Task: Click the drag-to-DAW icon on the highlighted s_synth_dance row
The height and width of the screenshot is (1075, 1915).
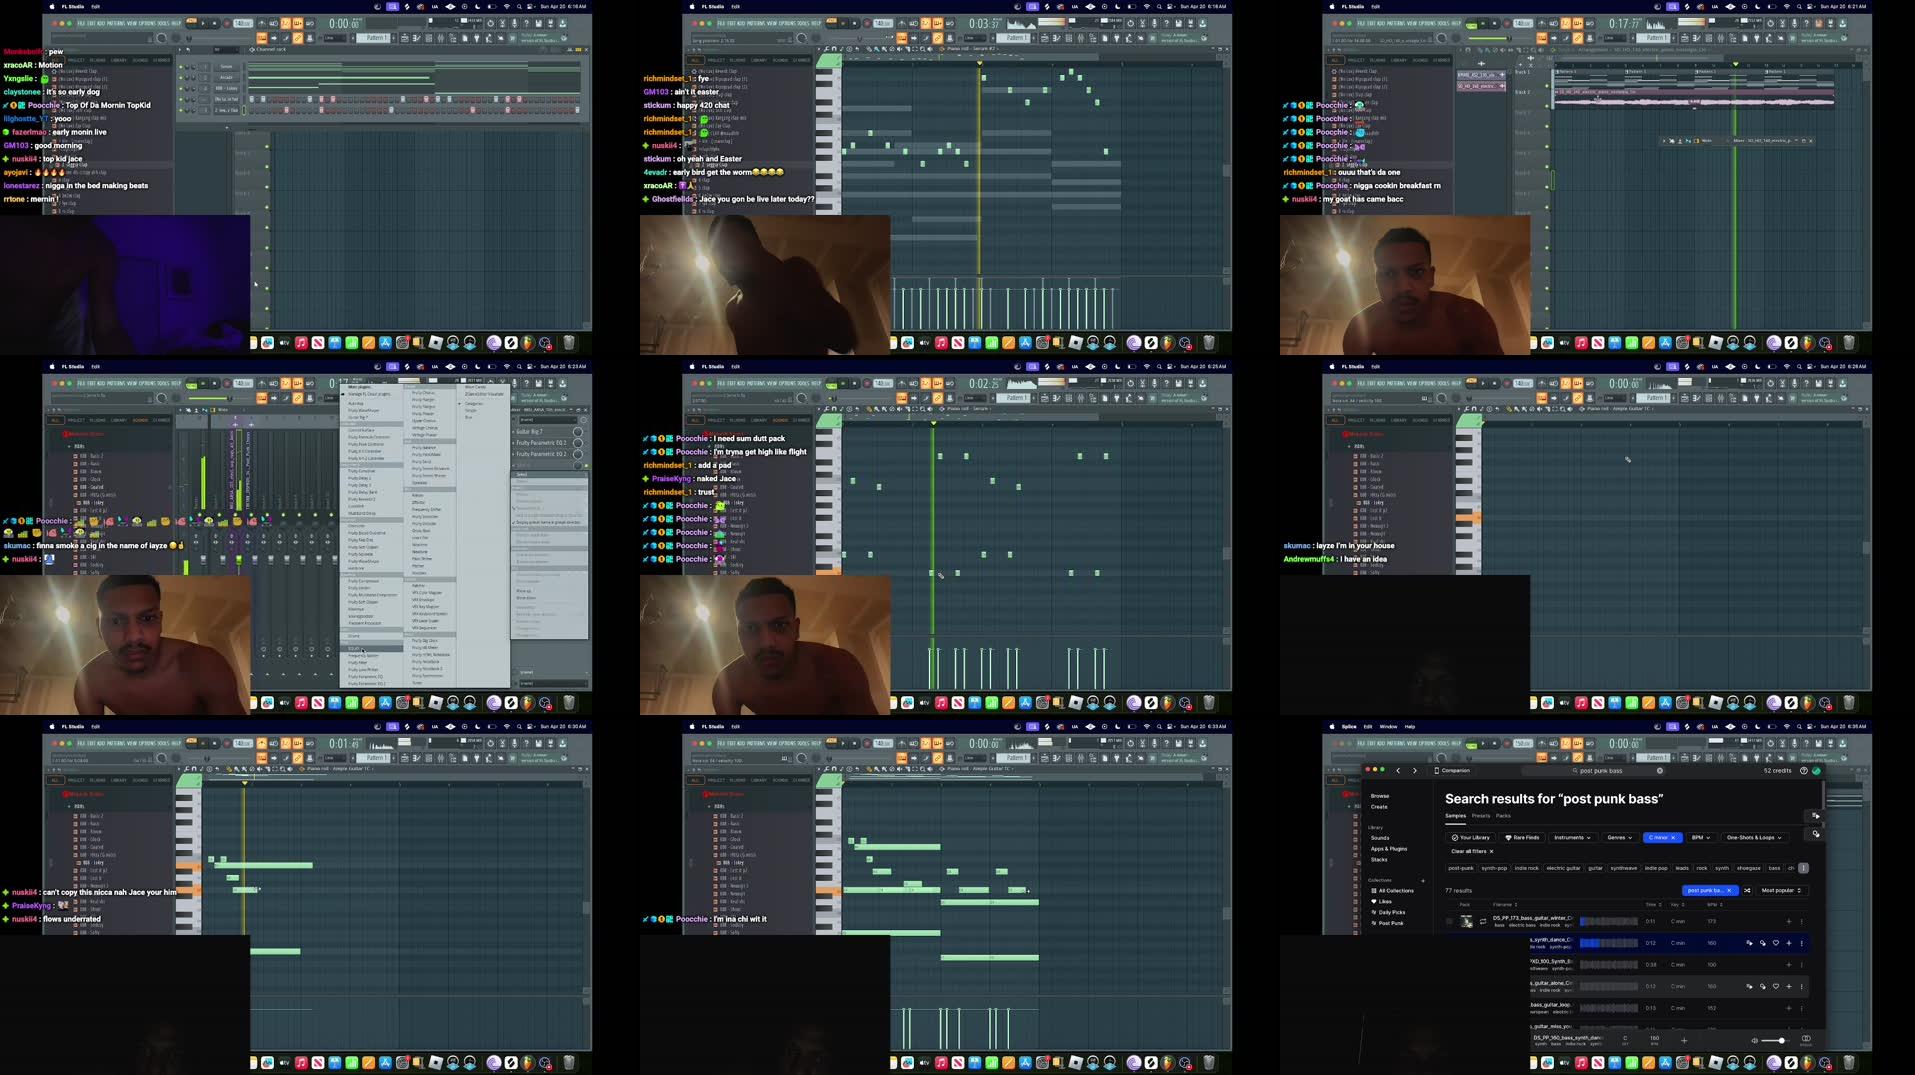Action: pyautogui.click(x=1749, y=943)
